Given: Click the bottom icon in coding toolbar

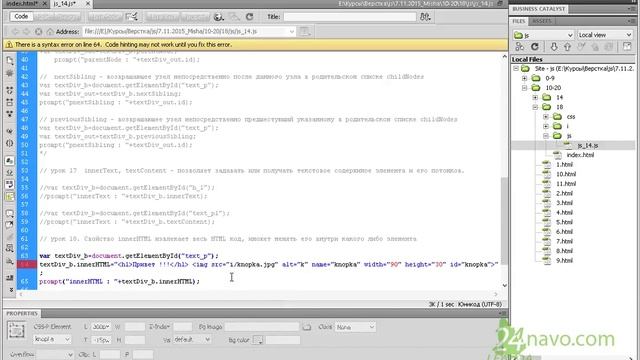Looking at the screenshot, I should click(10, 289).
